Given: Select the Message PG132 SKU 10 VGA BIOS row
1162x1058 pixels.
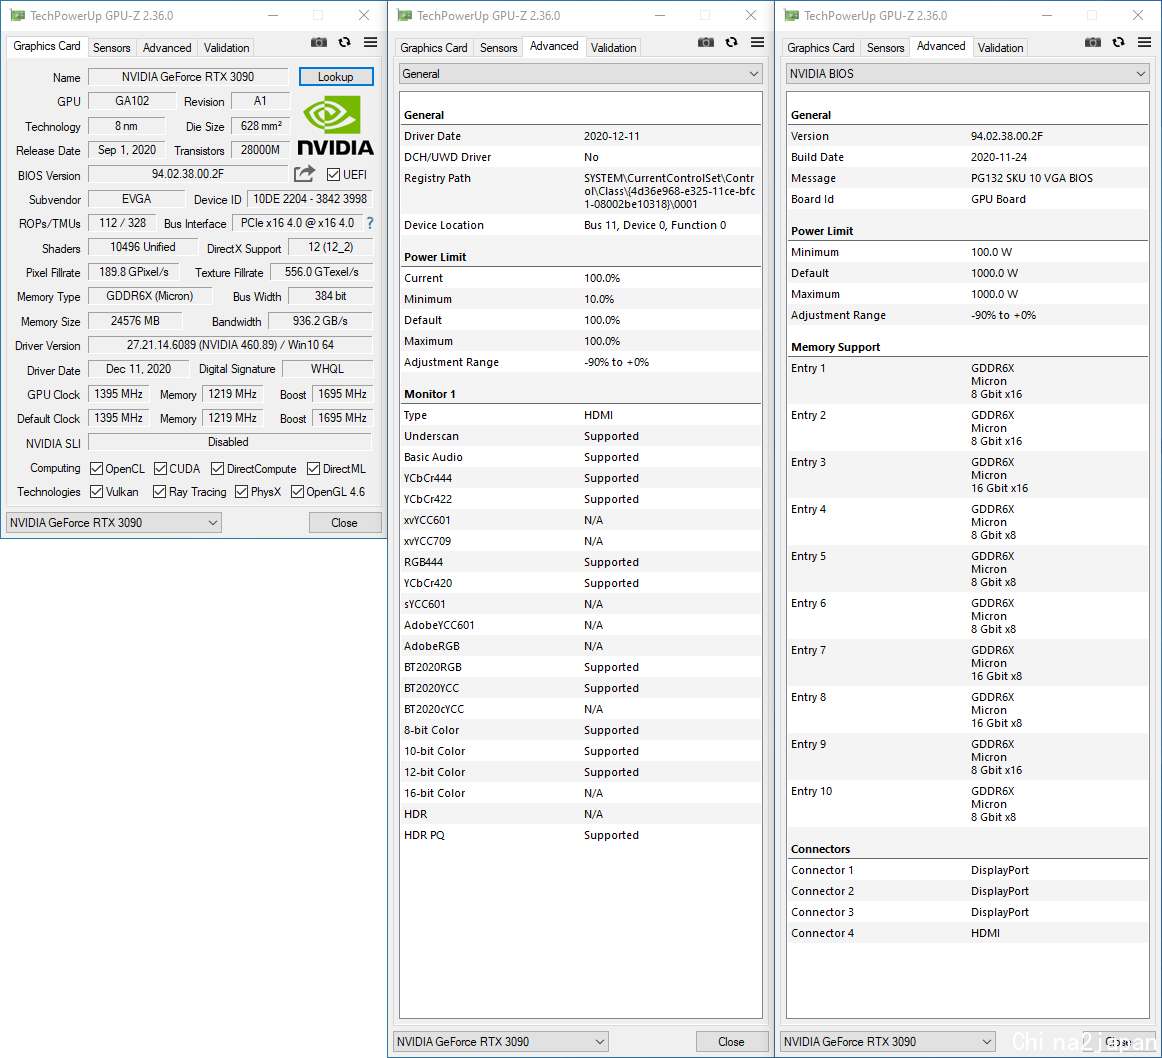Looking at the screenshot, I should [967, 178].
